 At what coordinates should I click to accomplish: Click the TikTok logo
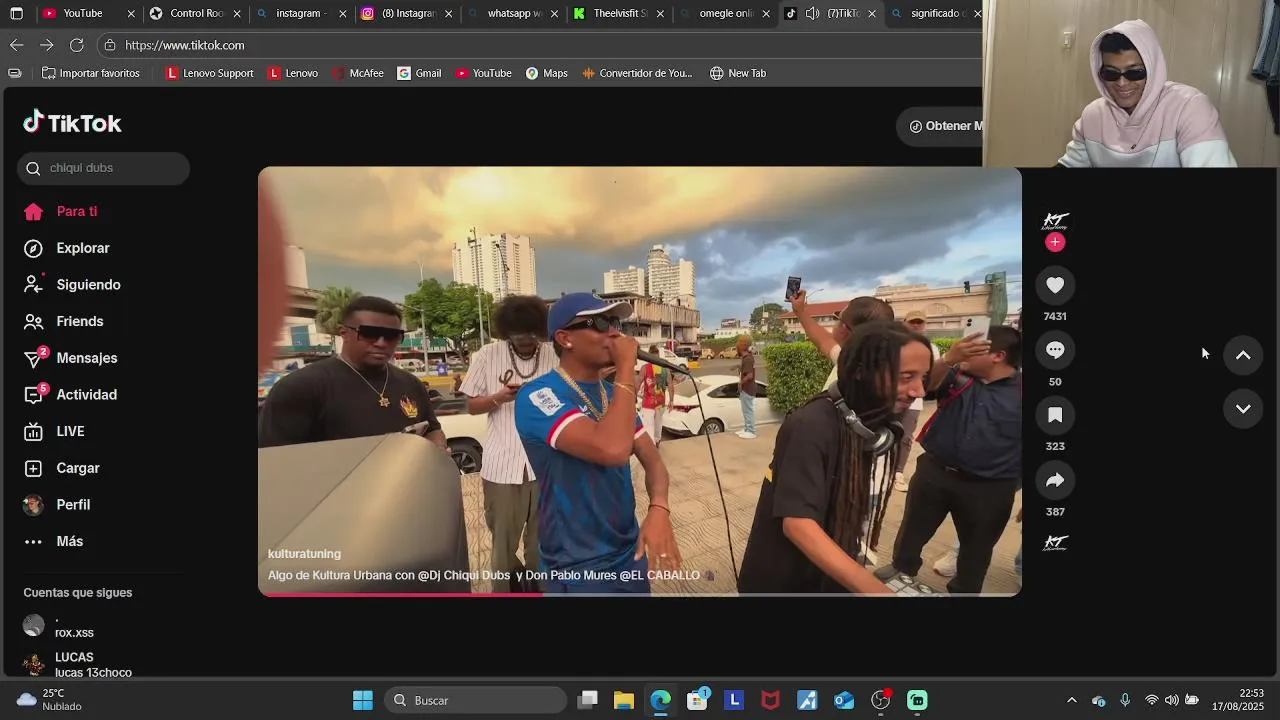click(x=72, y=123)
